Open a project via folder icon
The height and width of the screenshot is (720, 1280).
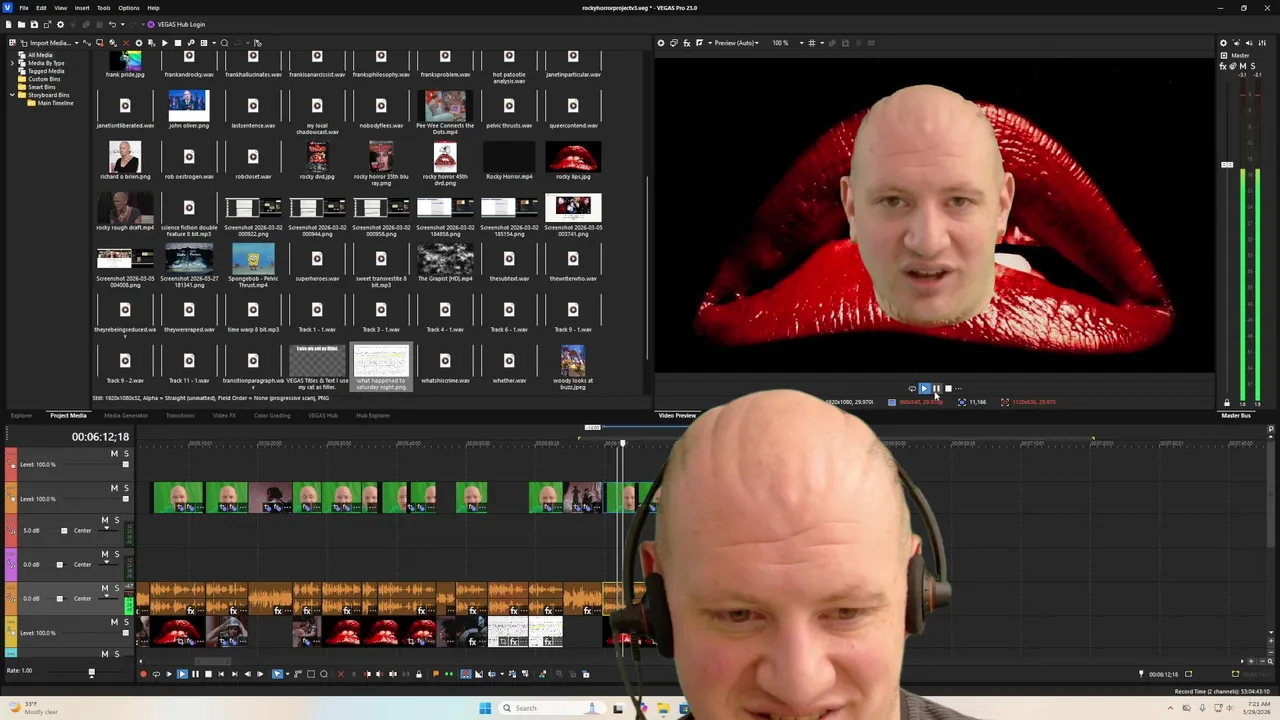(x=21, y=24)
